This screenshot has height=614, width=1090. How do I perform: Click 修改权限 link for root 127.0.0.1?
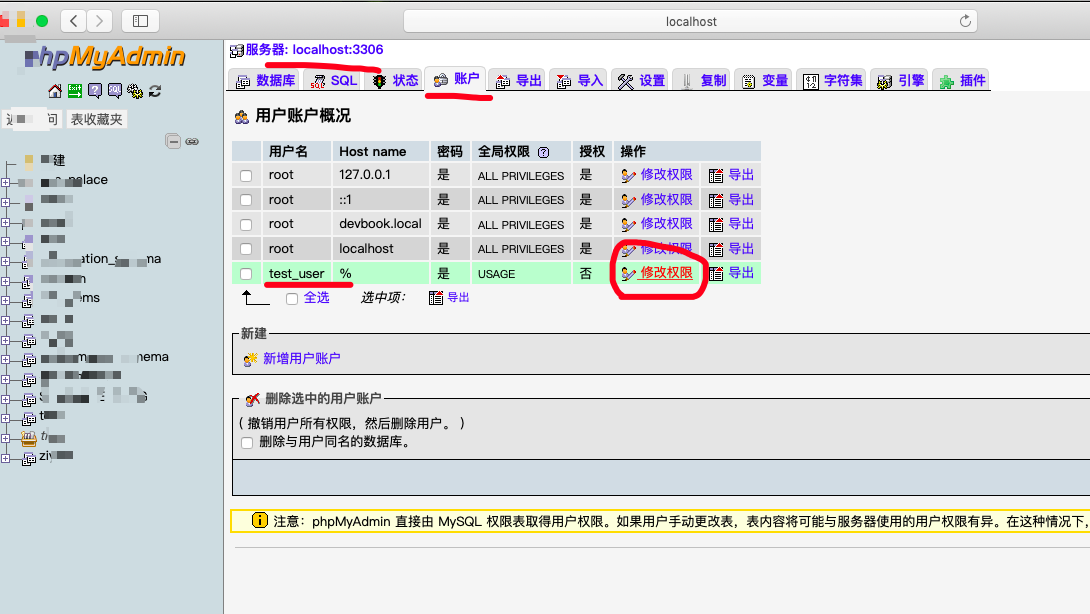click(x=667, y=175)
